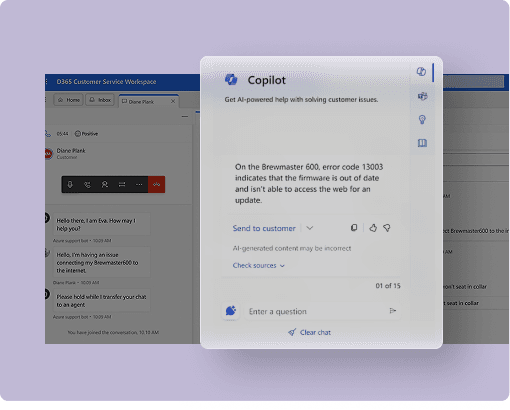The image size is (510, 410).
Task: Open the Teams icon in side rail
Action: [x=422, y=96]
